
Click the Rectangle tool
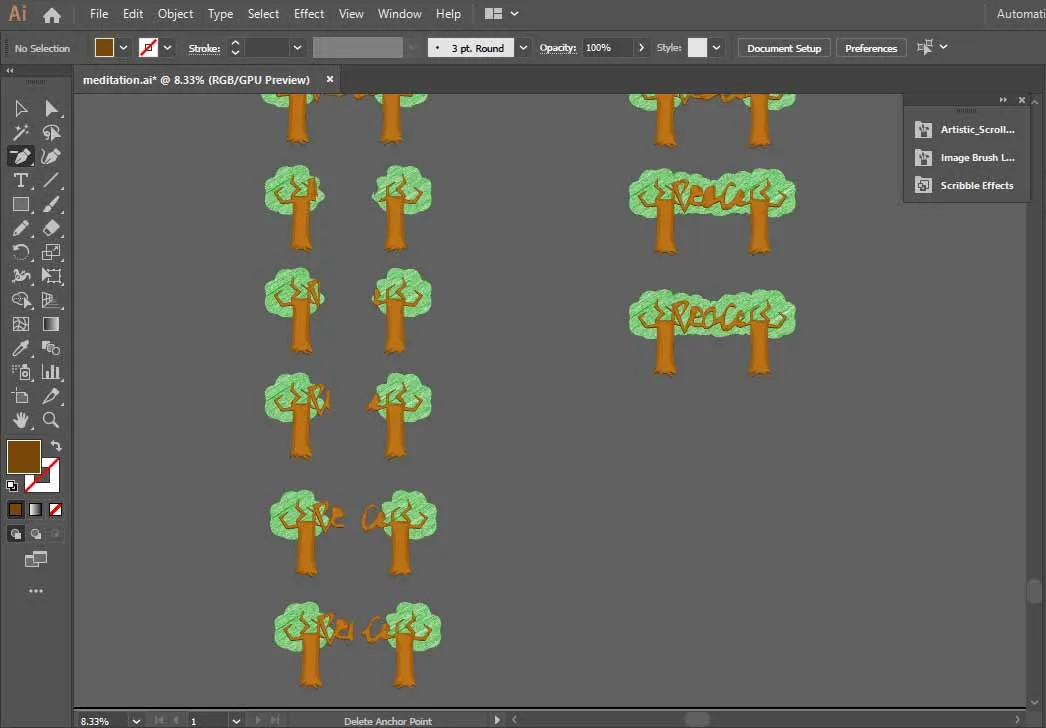click(x=20, y=204)
